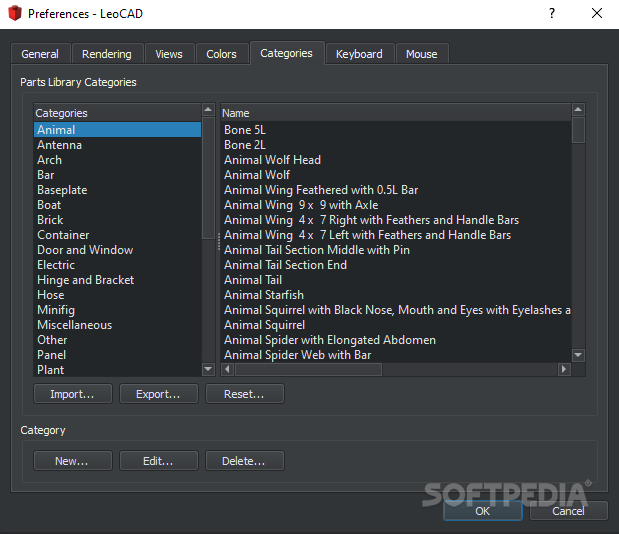
Task: Select the Animal category
Action: coord(118,130)
